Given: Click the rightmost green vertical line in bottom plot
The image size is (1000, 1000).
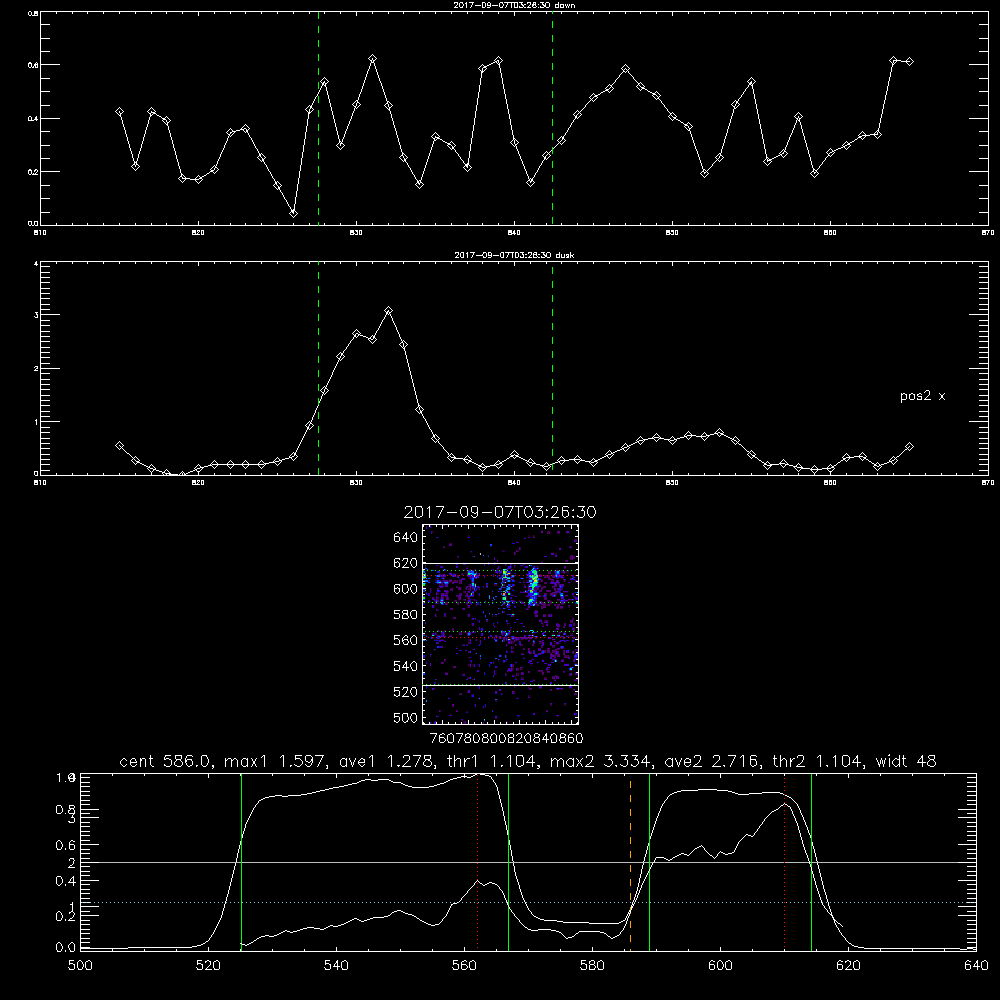Looking at the screenshot, I should pyautogui.click(x=811, y=861).
